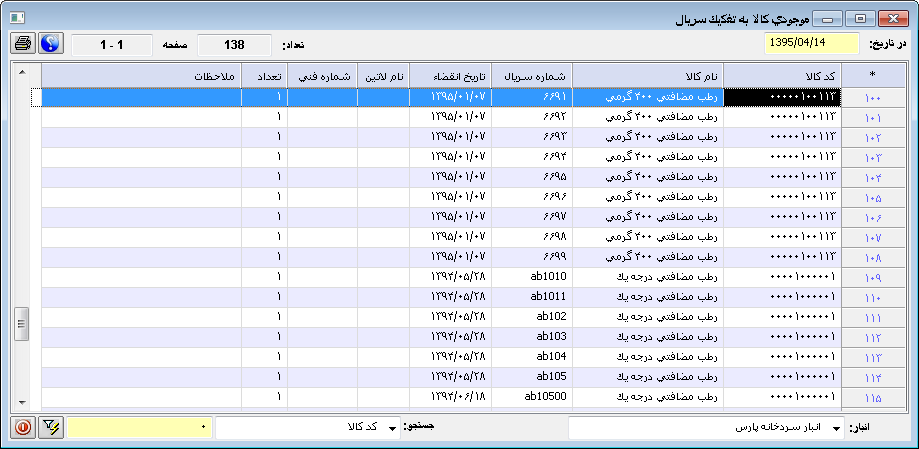The height and width of the screenshot is (449, 919).
Task: Maximize the window using the title bar button
Action: (858, 18)
